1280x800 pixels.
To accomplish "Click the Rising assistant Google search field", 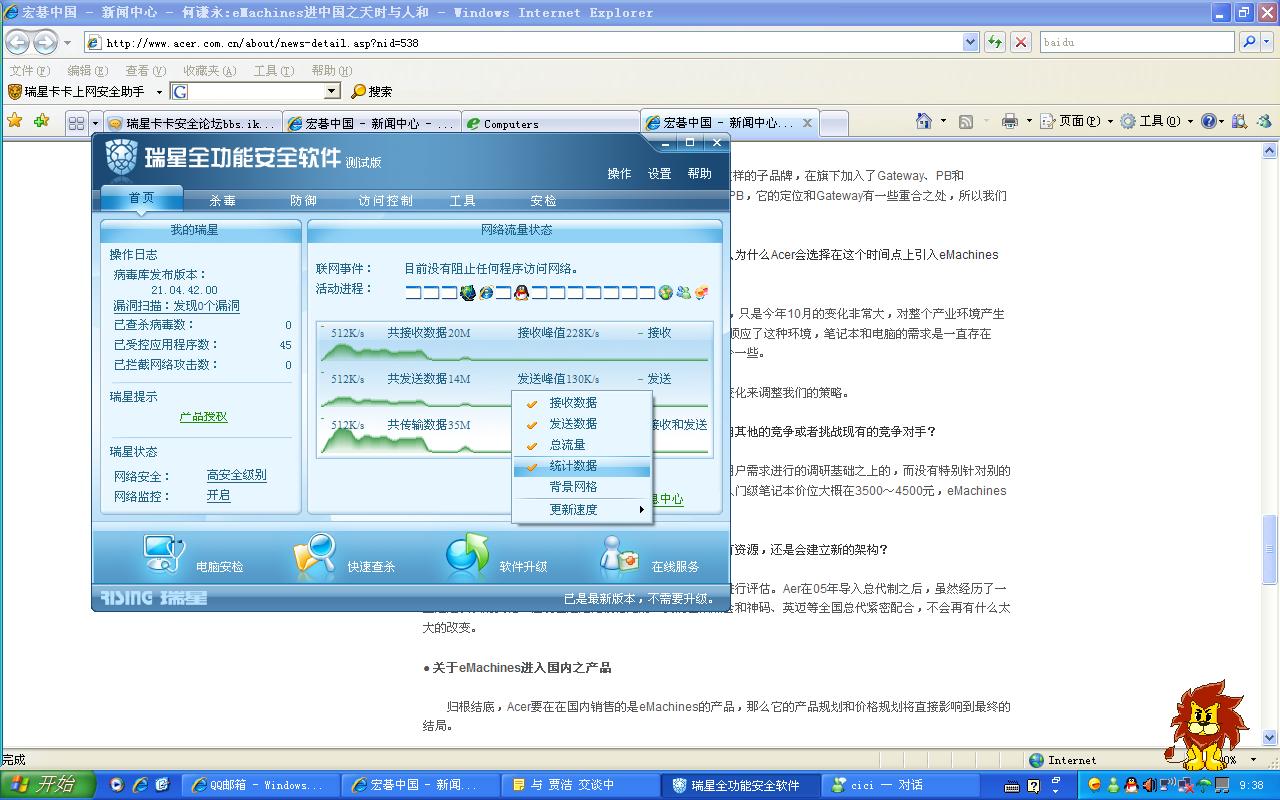I will click(256, 91).
